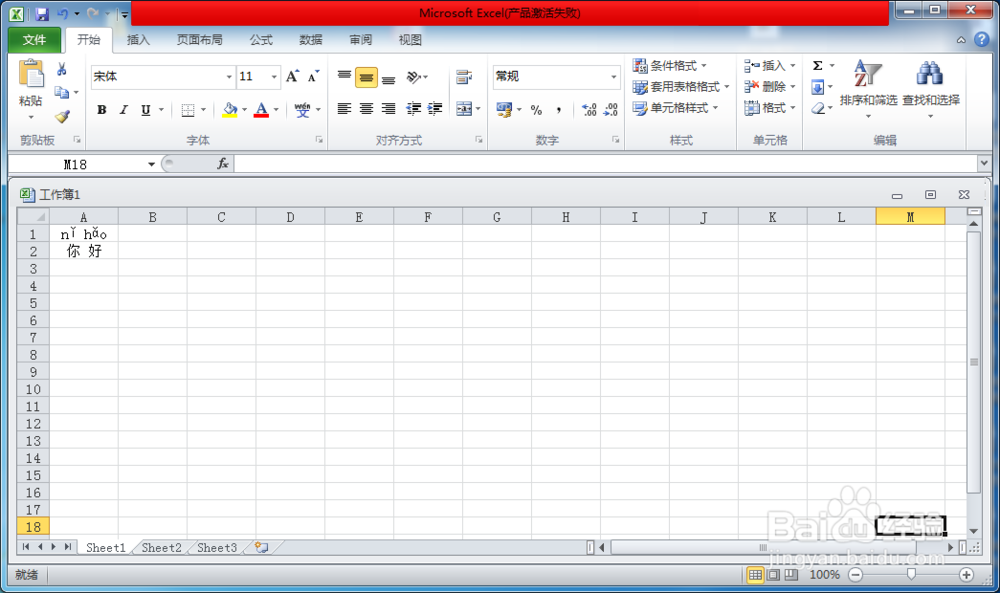Click the wén phonetic guide icon
Image resolution: width=1000 pixels, height=593 pixels.
point(302,110)
